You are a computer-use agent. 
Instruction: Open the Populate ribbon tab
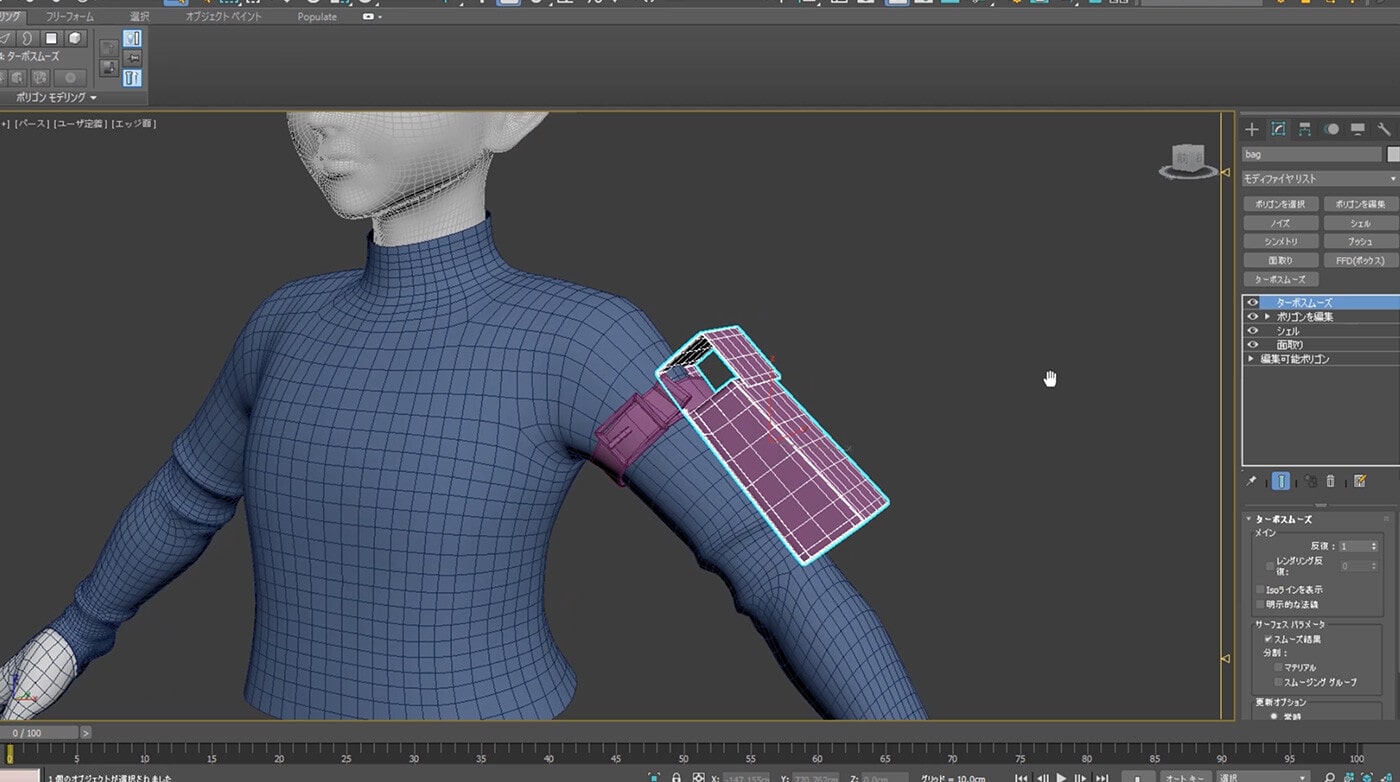317,17
